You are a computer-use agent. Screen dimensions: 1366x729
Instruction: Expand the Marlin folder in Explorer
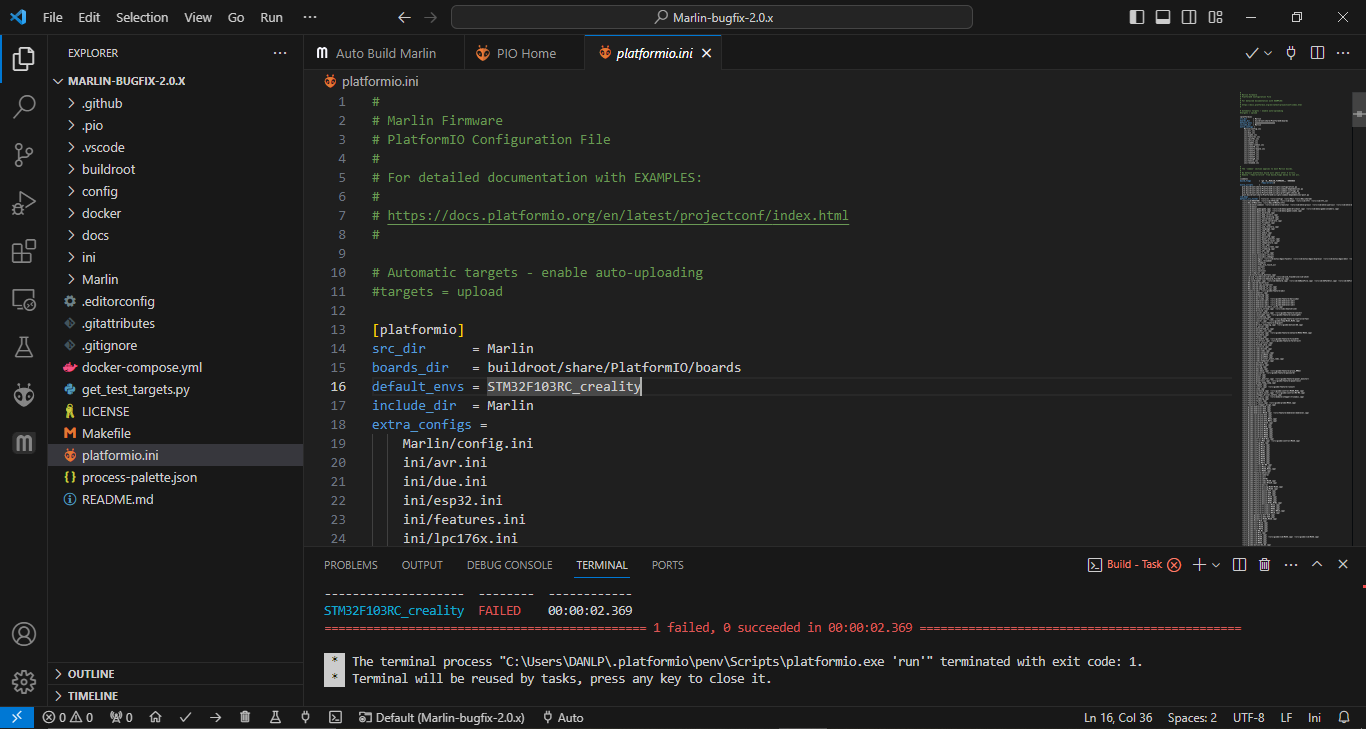click(100, 279)
